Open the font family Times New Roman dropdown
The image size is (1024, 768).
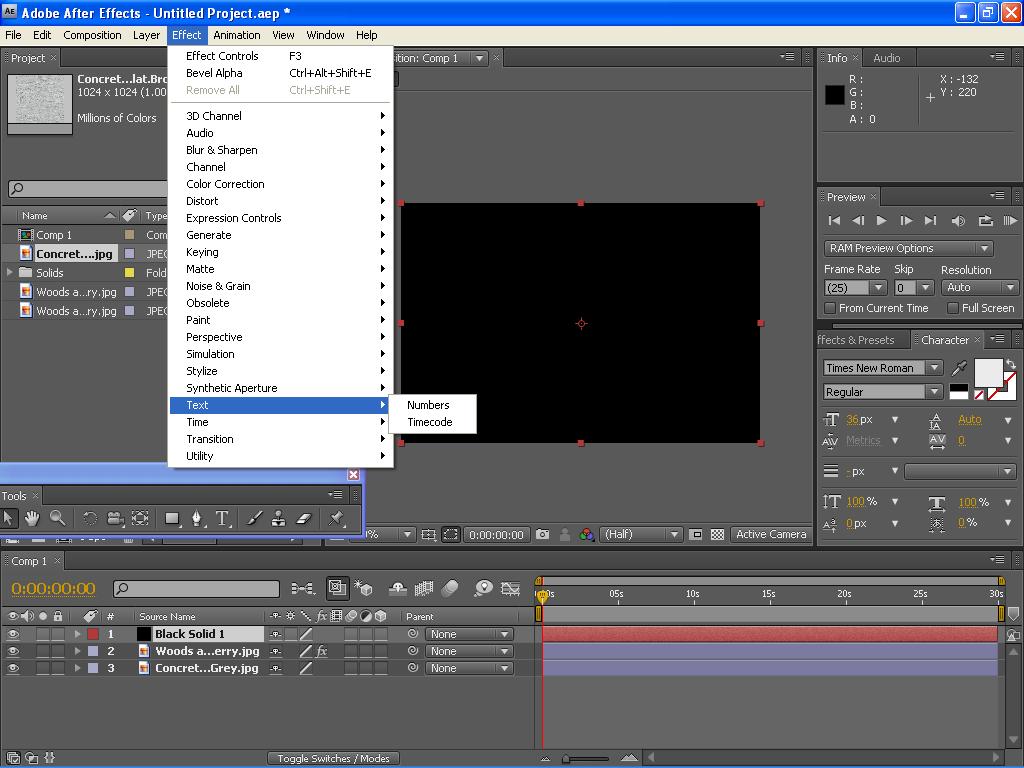tap(883, 368)
